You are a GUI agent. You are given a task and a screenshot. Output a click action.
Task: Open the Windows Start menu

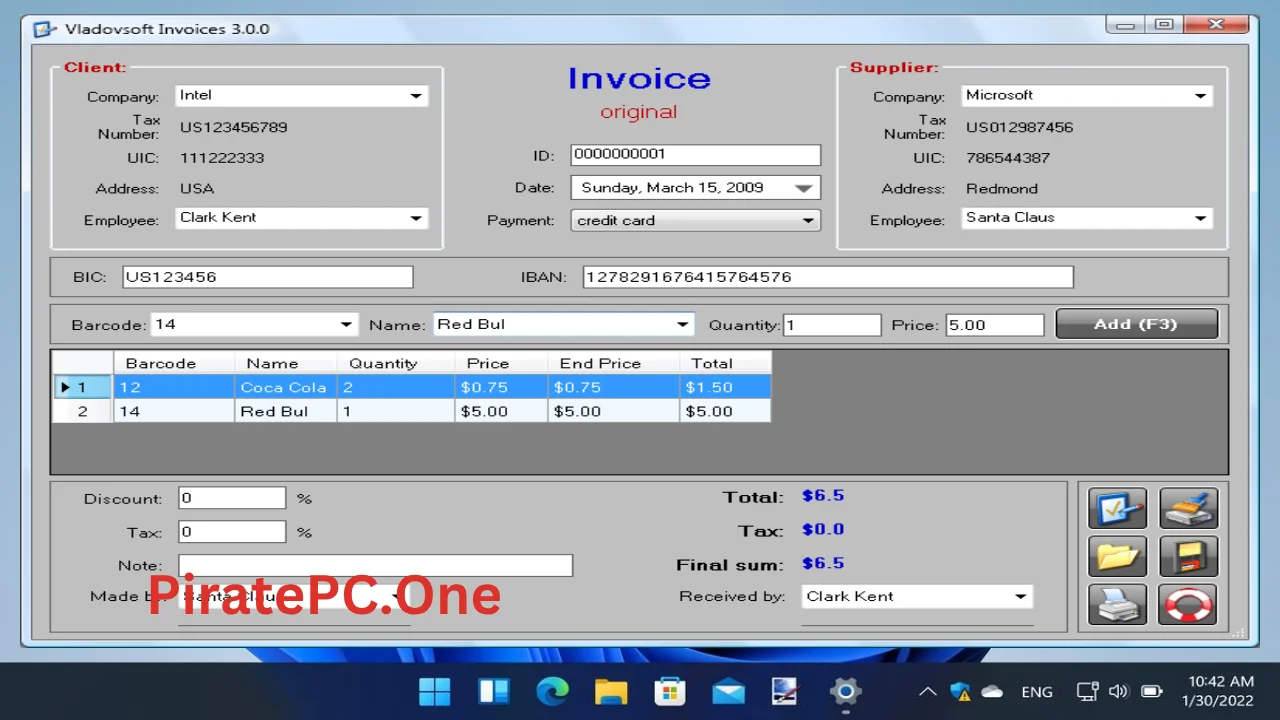pyautogui.click(x=435, y=691)
